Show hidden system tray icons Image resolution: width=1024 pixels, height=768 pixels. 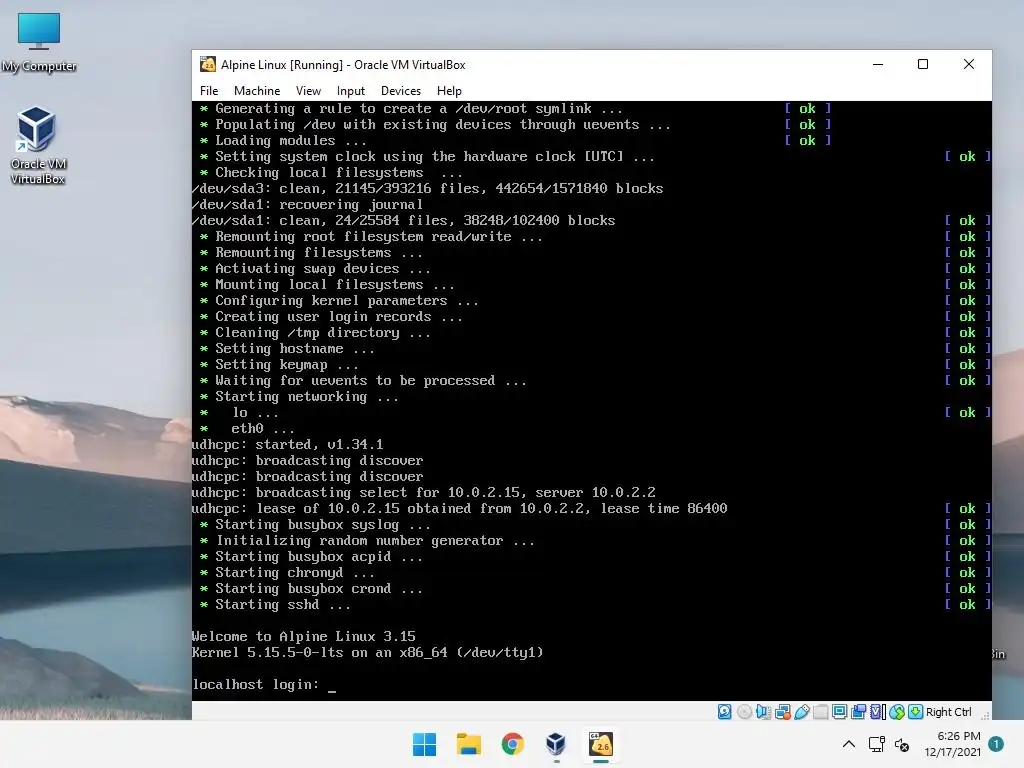[x=848, y=744]
